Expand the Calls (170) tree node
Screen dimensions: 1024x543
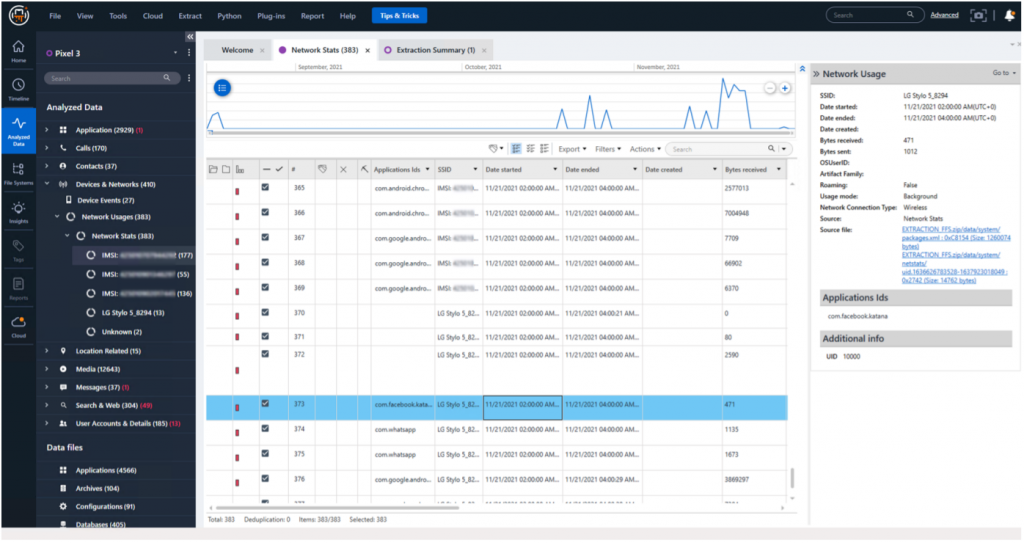pyautogui.click(x=46, y=148)
